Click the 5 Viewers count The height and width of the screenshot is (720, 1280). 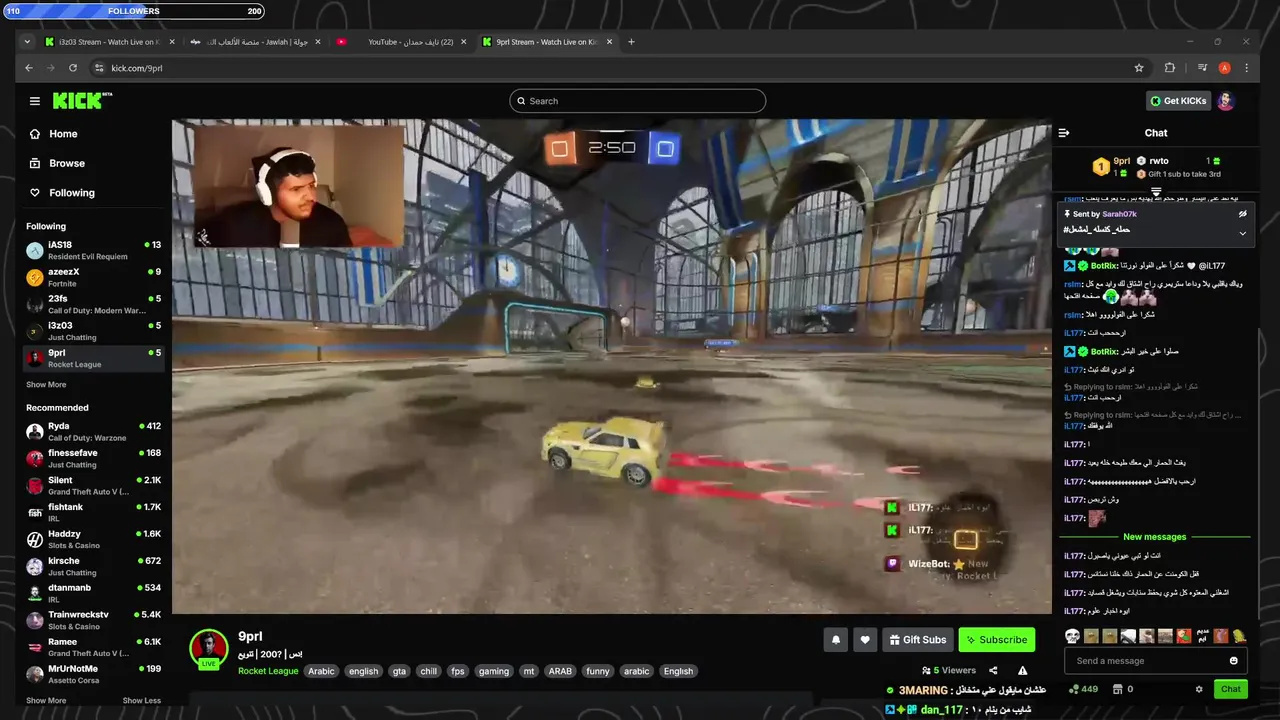coord(950,671)
